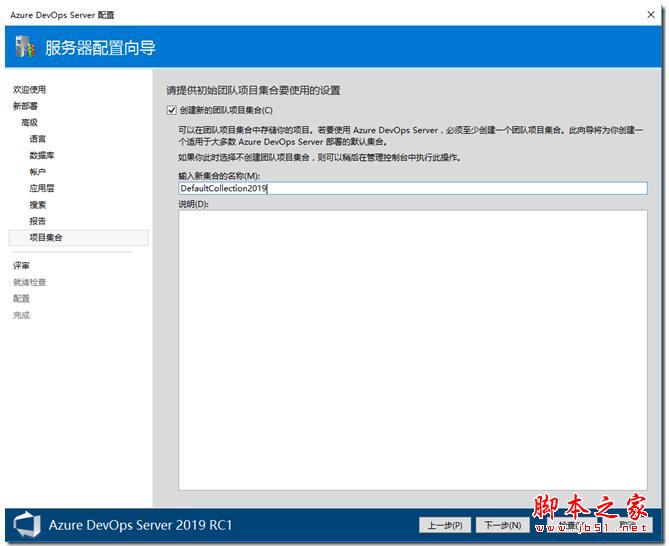This screenshot has width=669, height=546.
Task: Click the 输入新集合的名称(M) label
Action: [219, 176]
